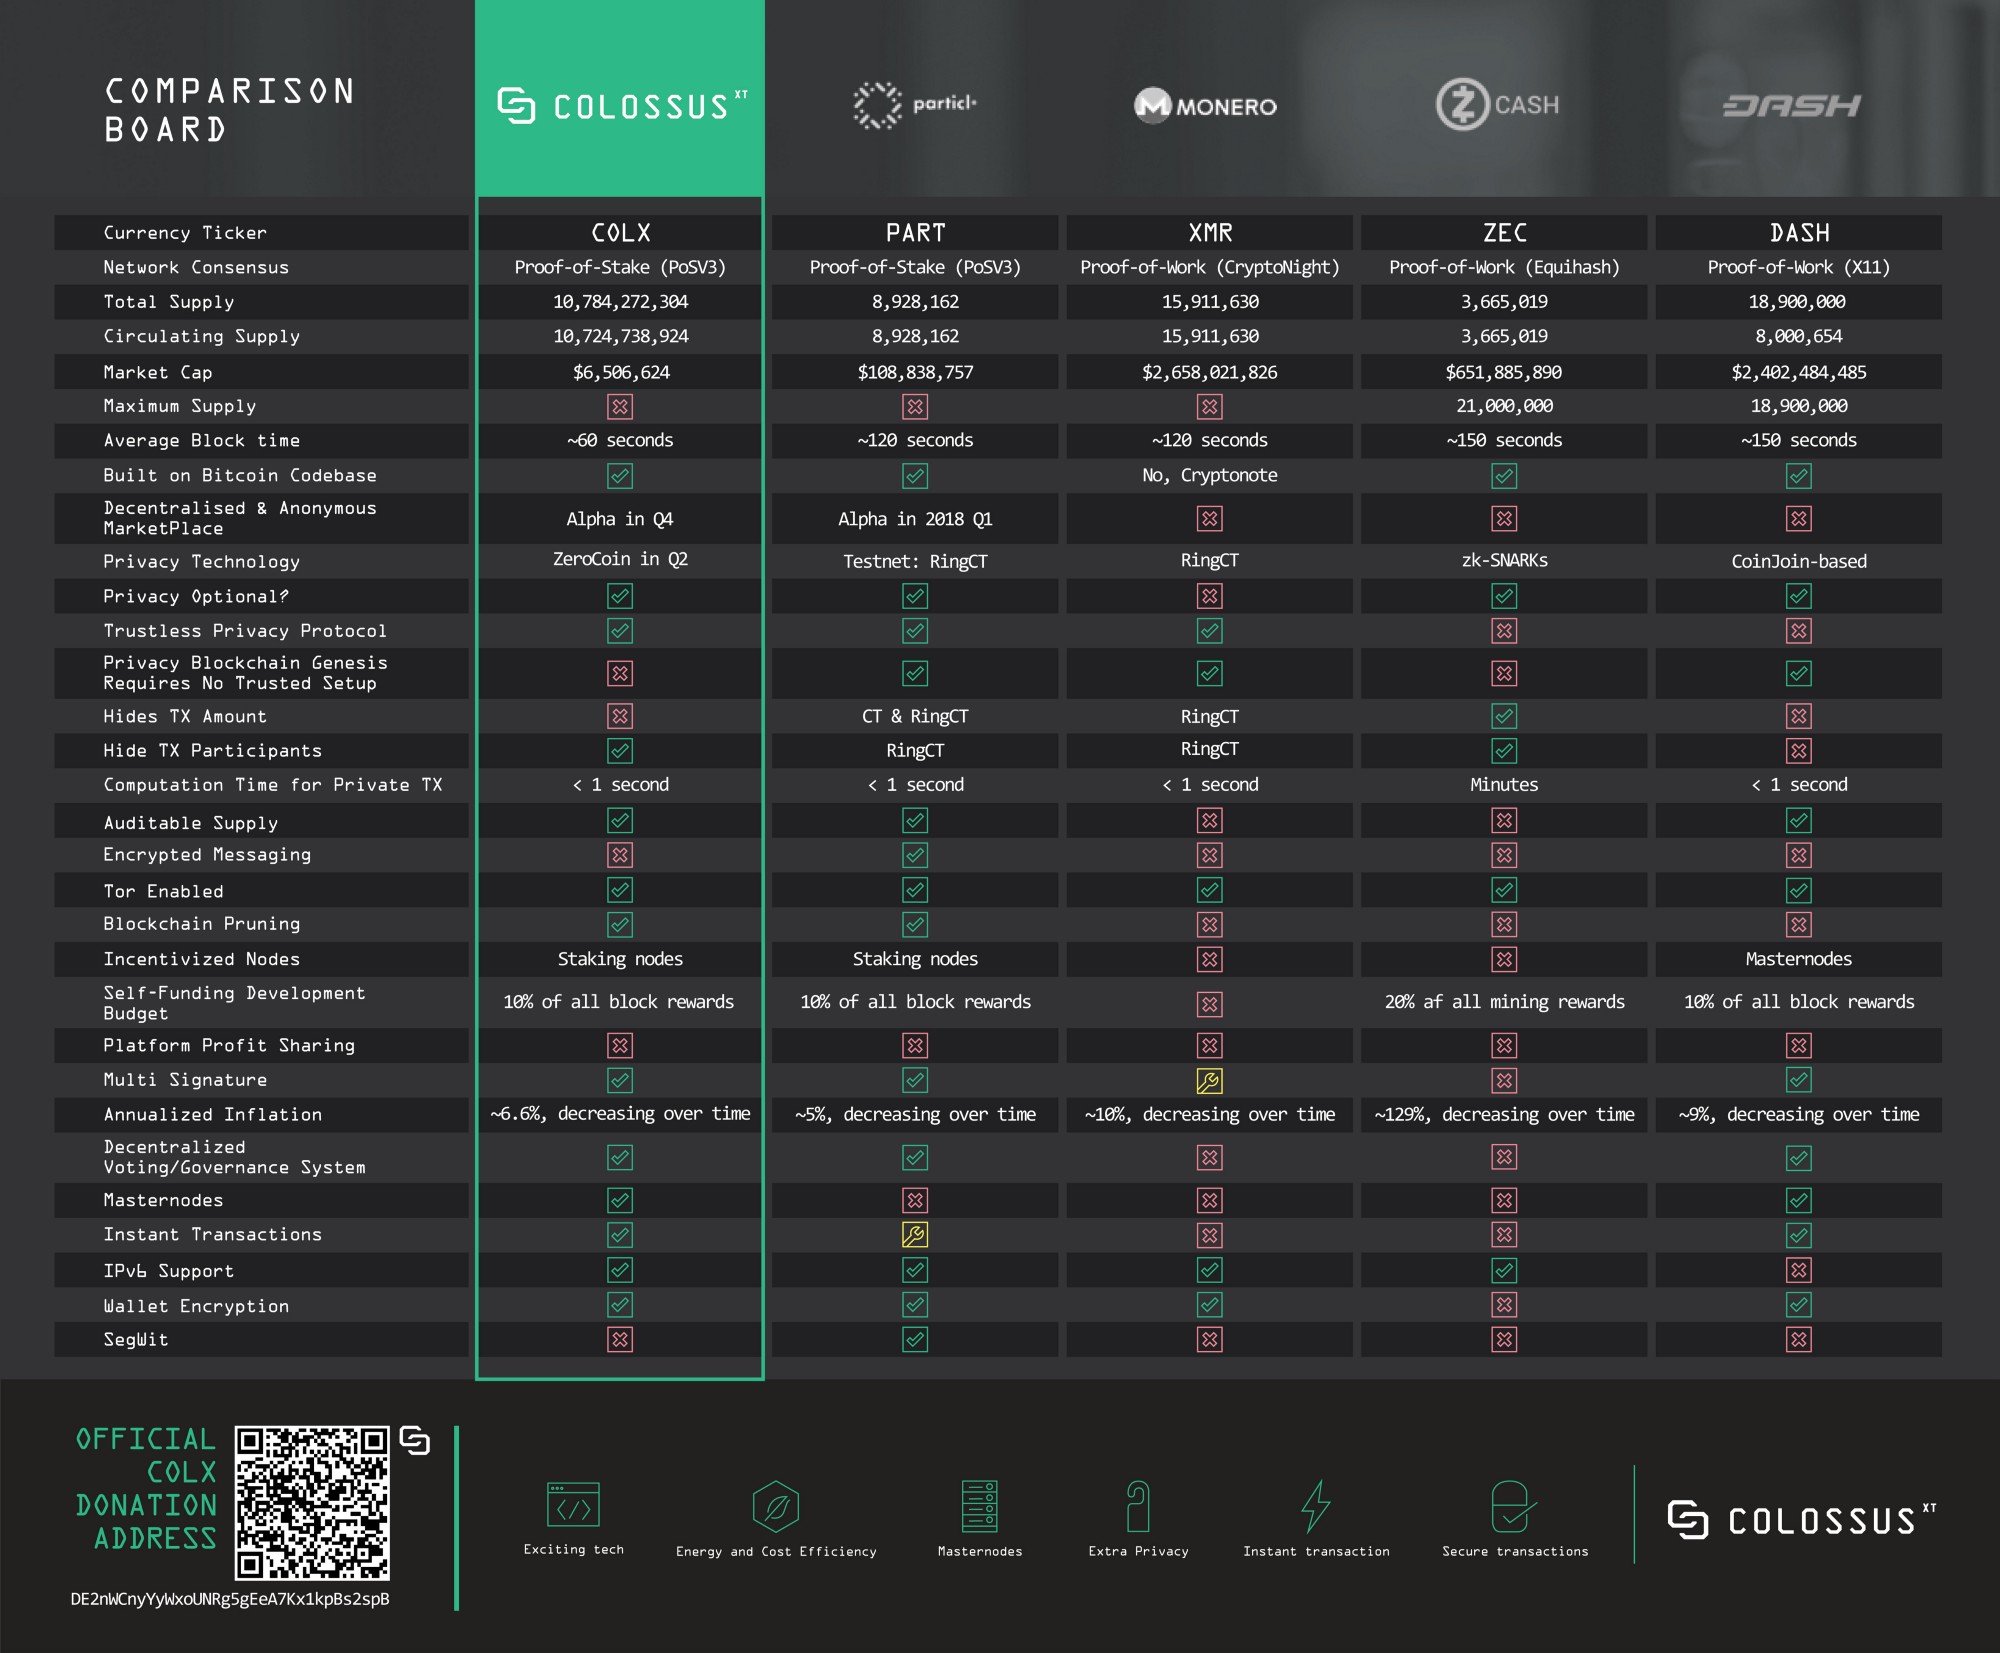2000x1653 pixels.
Task: Click the donation address QR code
Action: 312,1503
